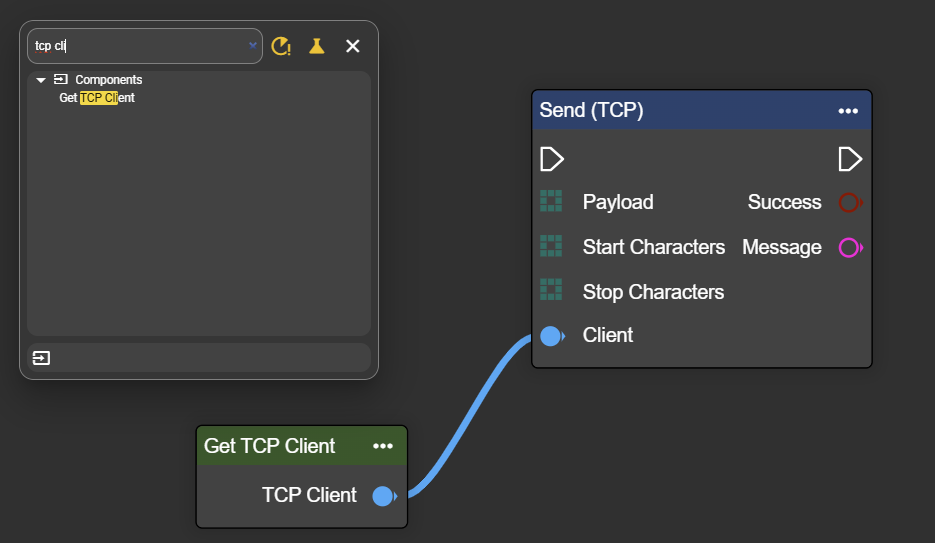Viewport: 935px width, 543px height.
Task: Click the component icon in search footer
Action: click(41, 358)
